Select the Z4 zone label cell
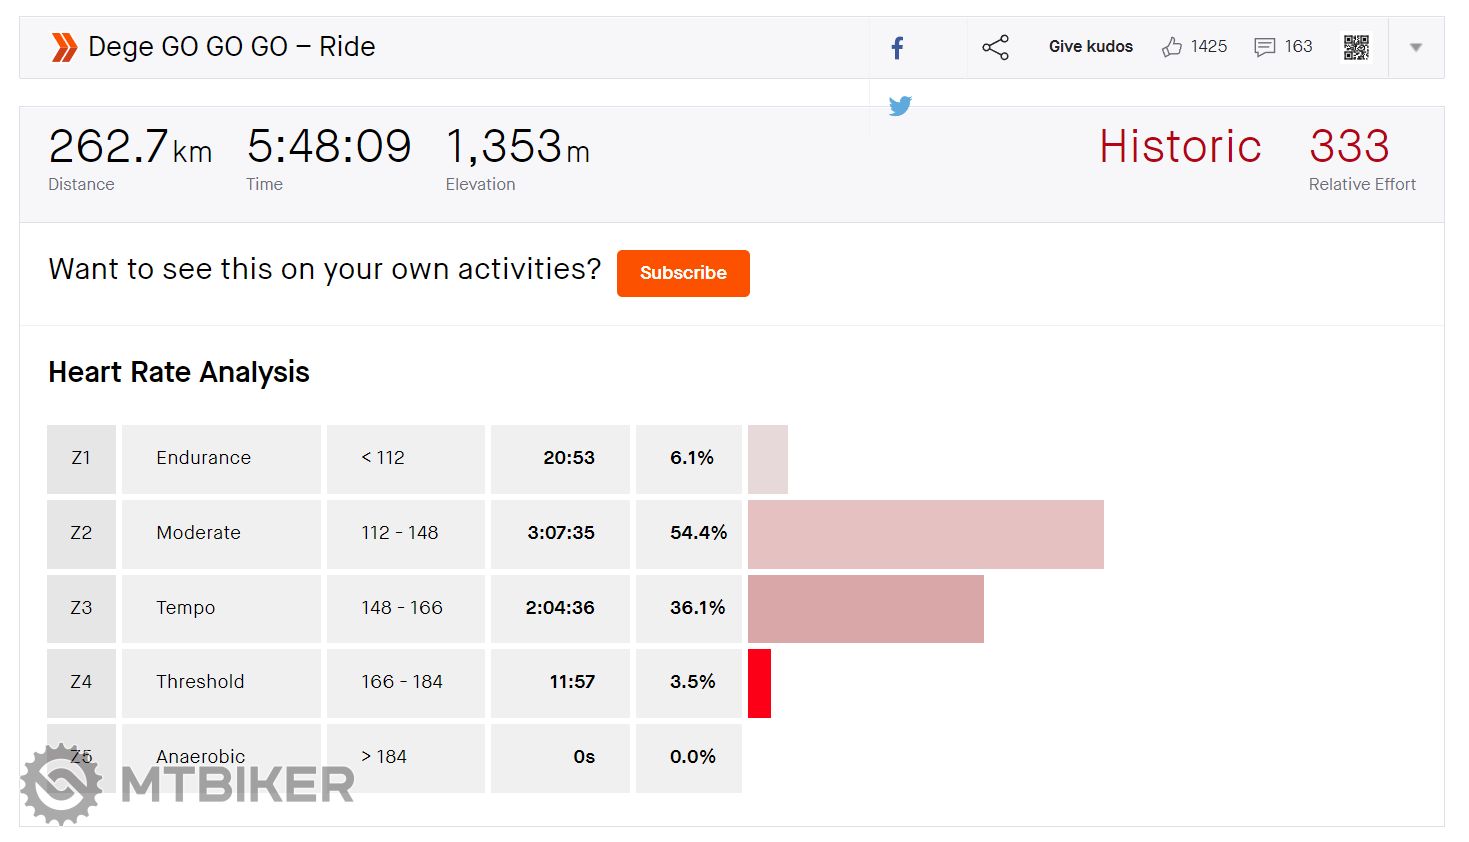This screenshot has height=842, width=1469. point(81,682)
